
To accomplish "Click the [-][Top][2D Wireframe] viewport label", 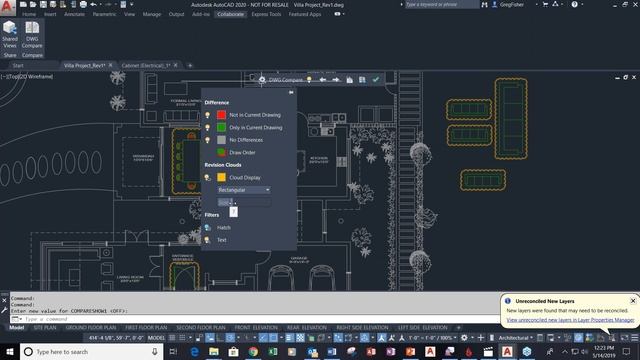I will pyautogui.click(x=27, y=76).
